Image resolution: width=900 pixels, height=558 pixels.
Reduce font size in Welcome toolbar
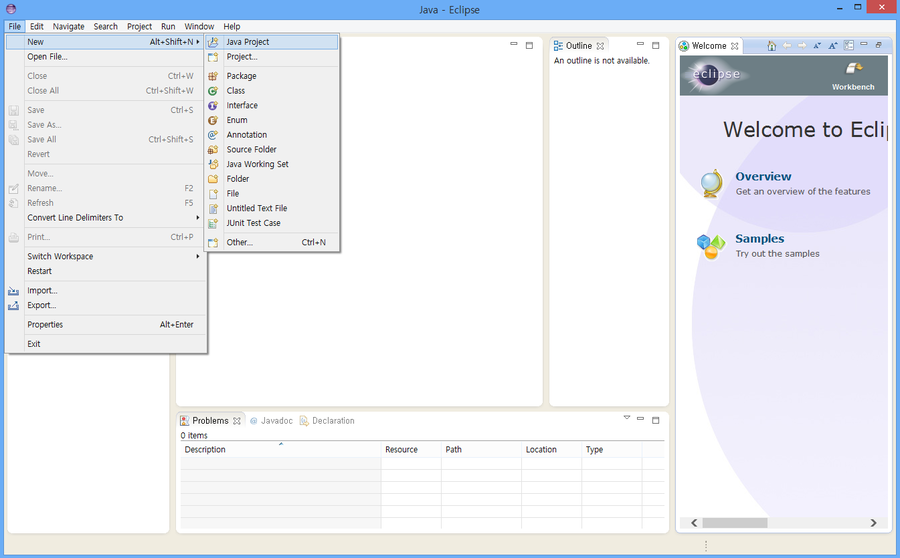817,46
